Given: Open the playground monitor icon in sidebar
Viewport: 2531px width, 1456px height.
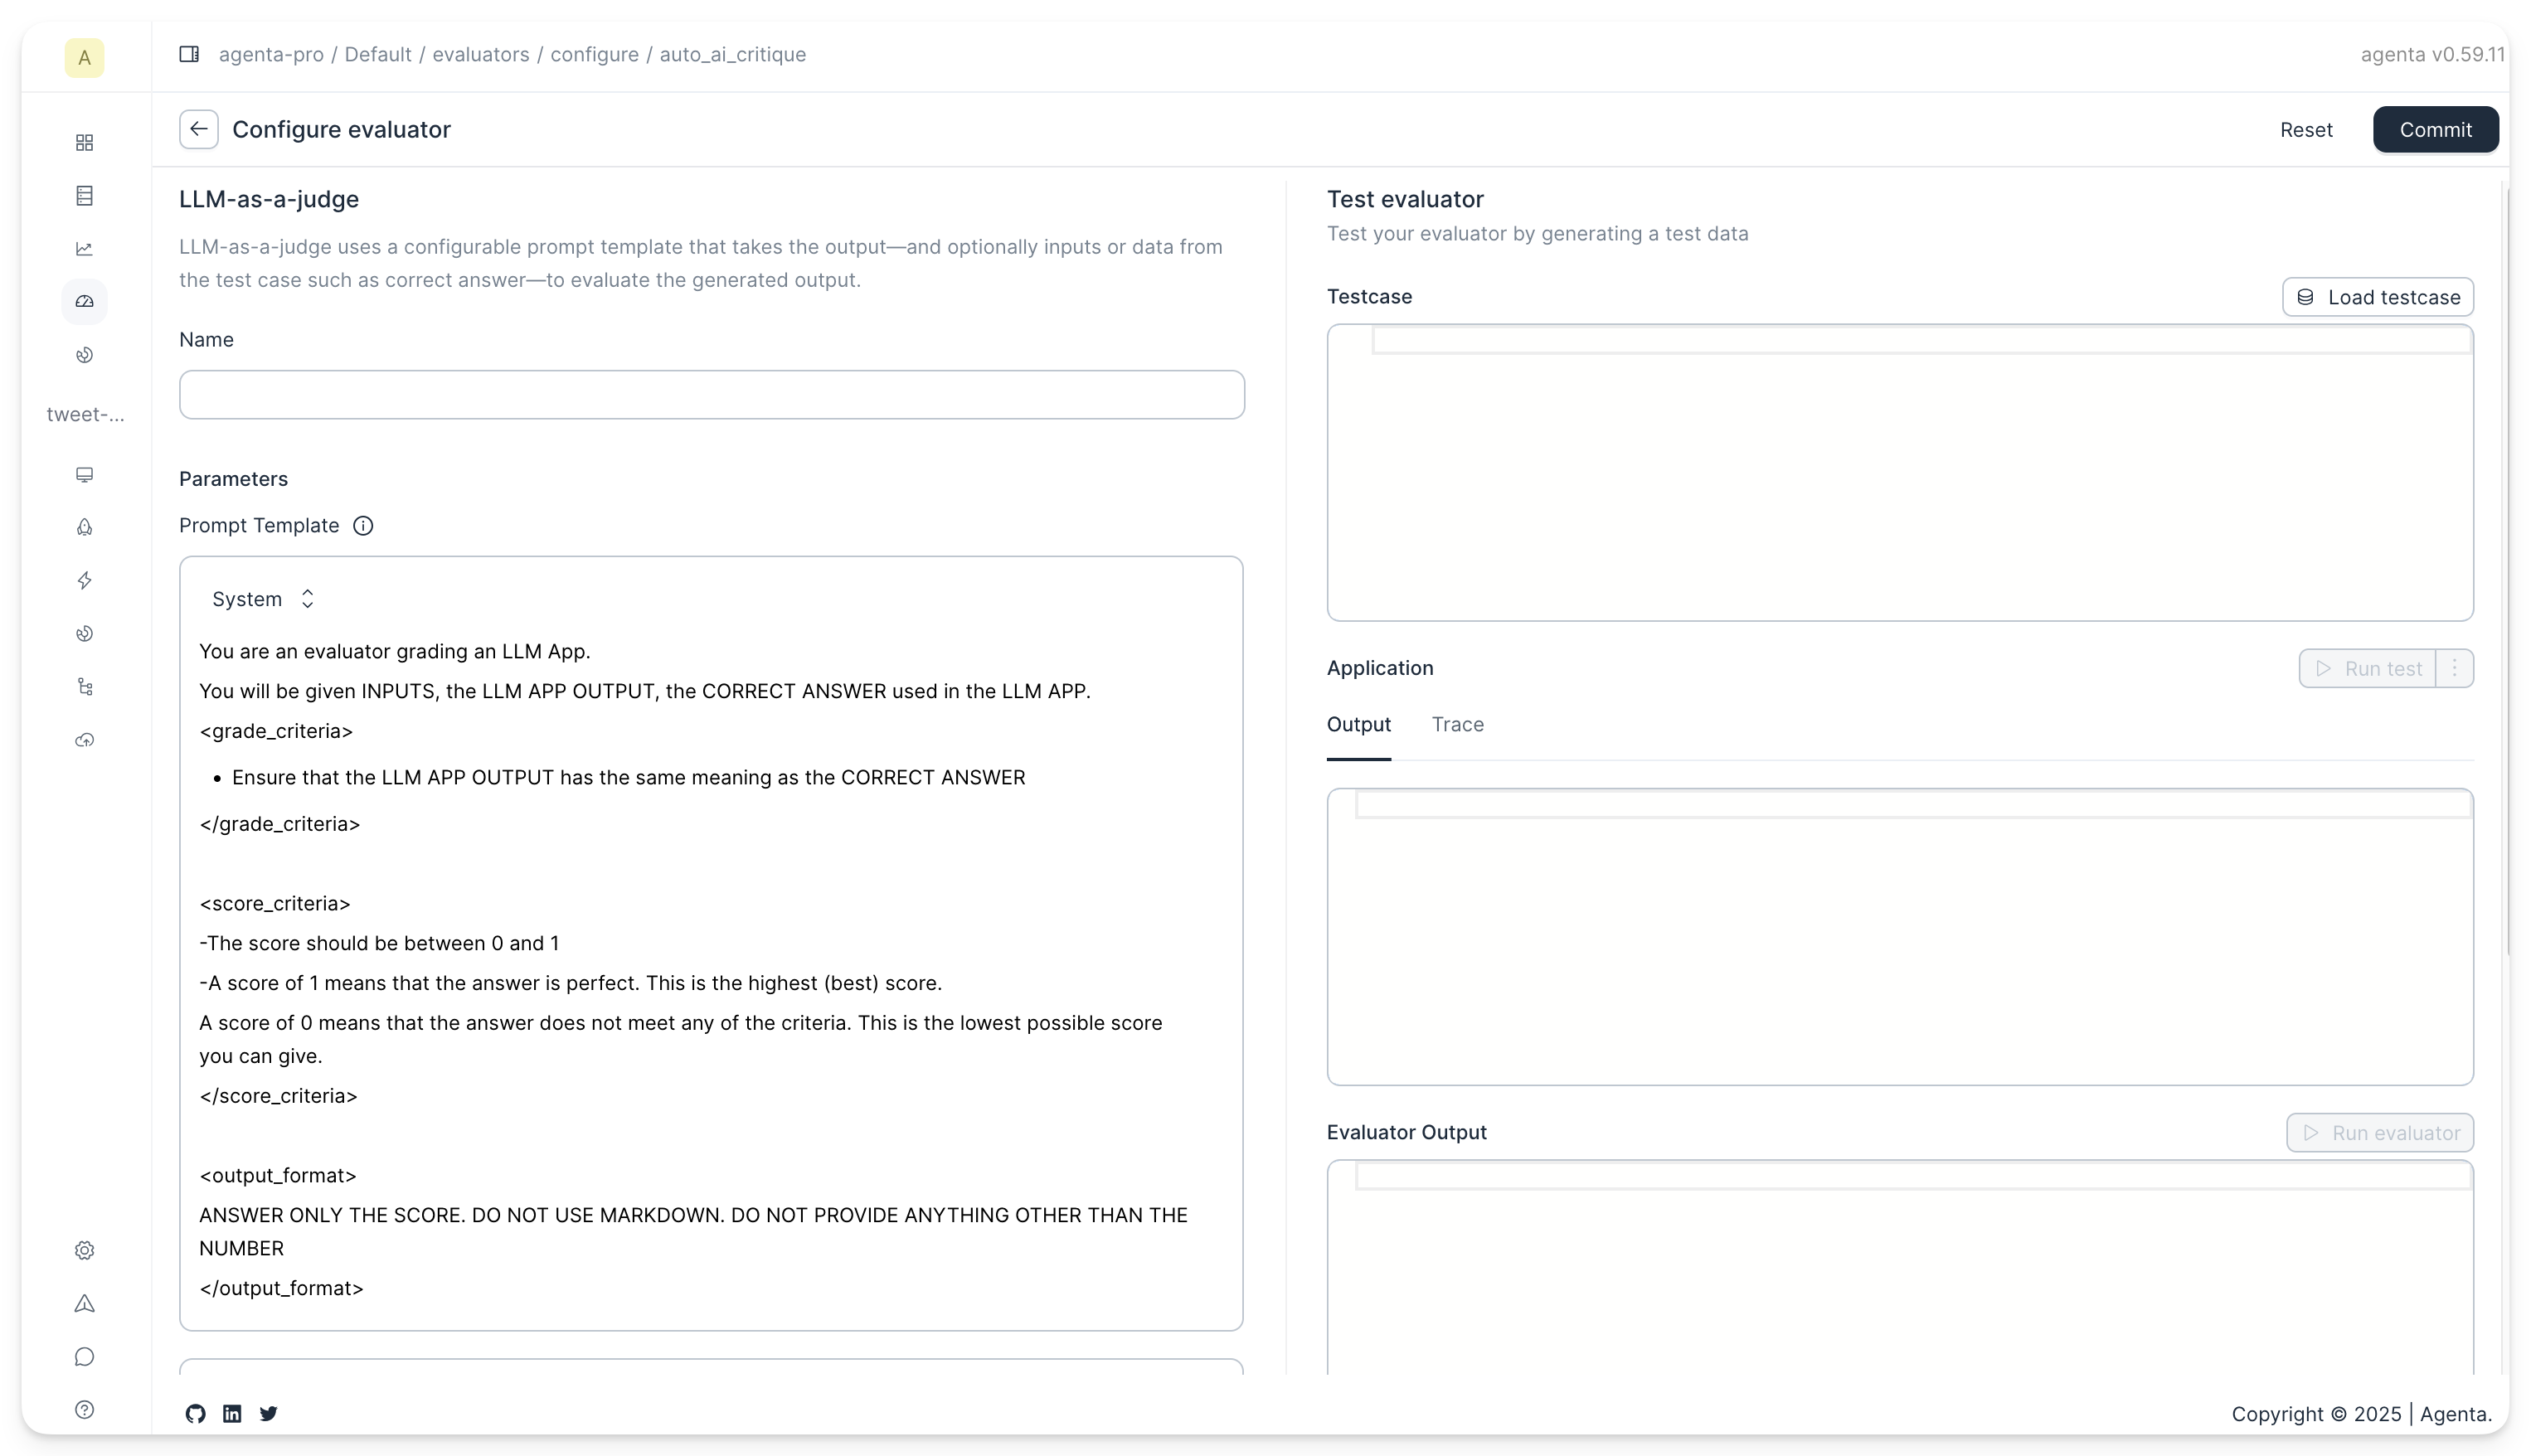Looking at the screenshot, I should (x=85, y=475).
